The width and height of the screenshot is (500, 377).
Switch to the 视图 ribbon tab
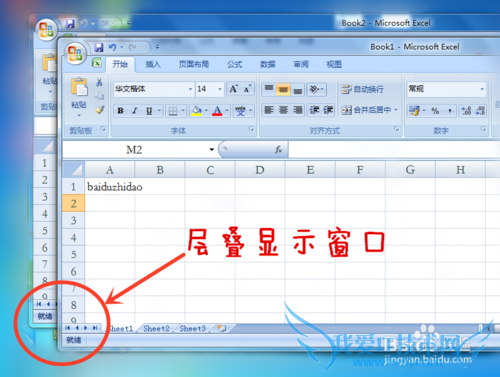pyautogui.click(x=334, y=64)
